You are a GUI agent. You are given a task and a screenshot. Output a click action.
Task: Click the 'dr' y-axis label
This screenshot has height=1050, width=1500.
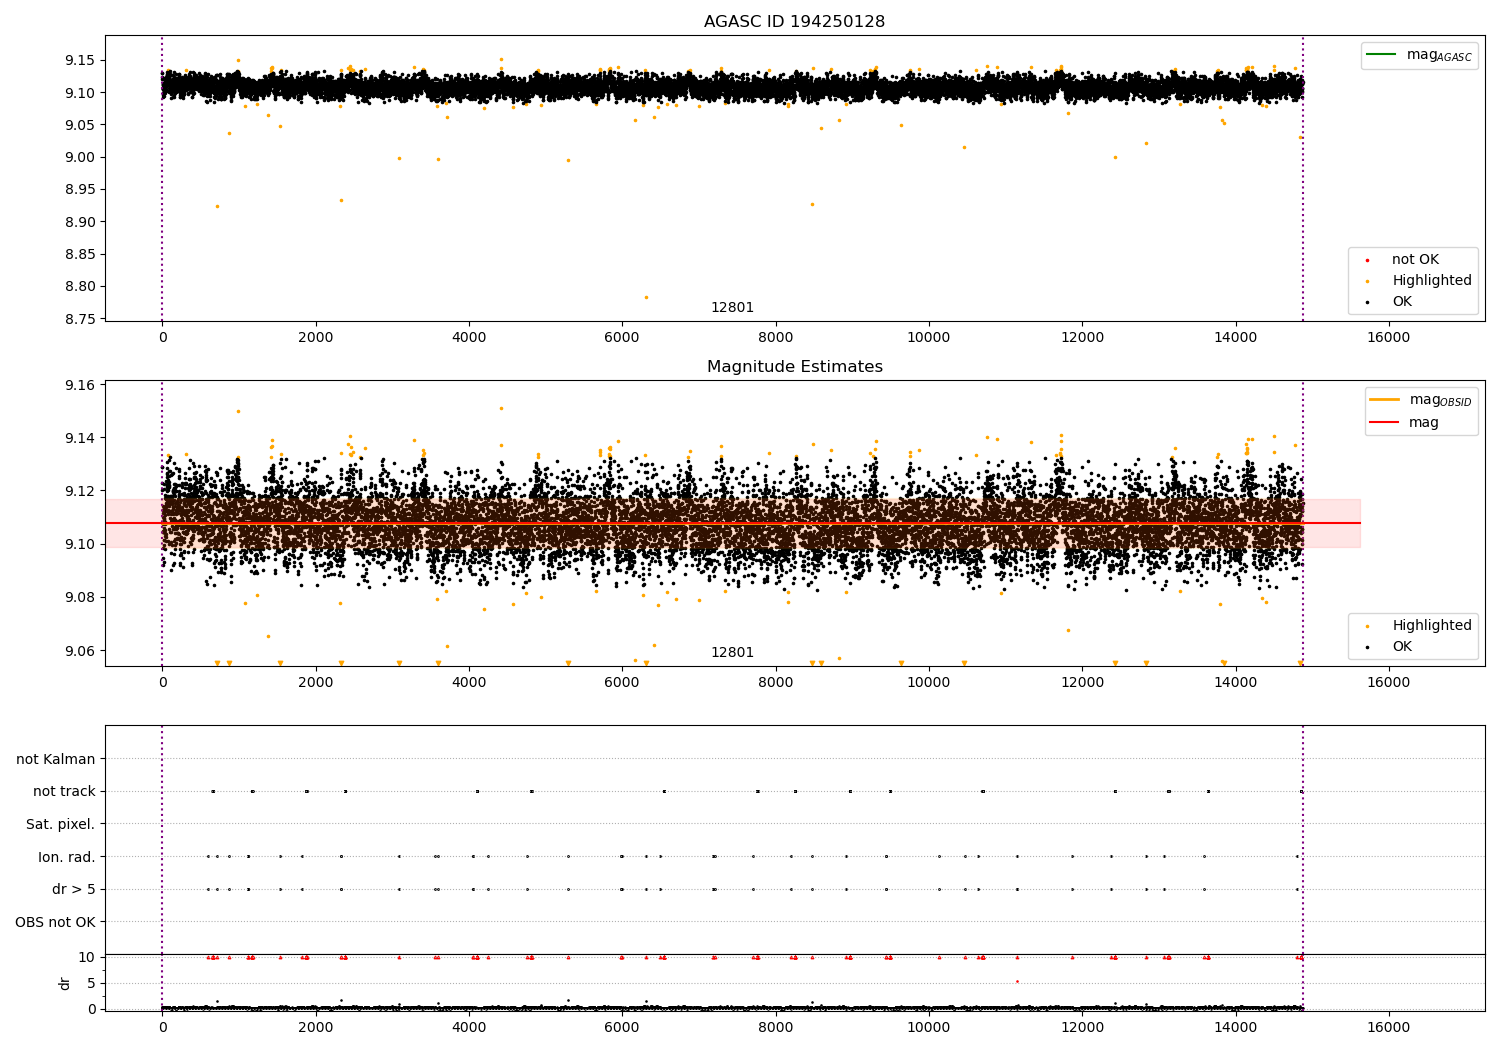point(65,983)
